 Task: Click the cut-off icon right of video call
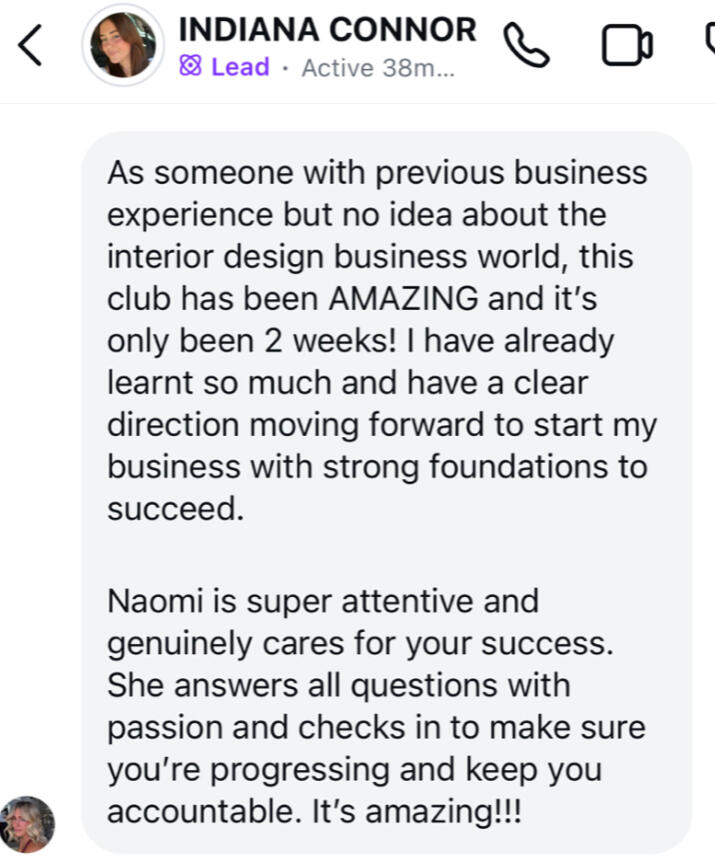(710, 39)
